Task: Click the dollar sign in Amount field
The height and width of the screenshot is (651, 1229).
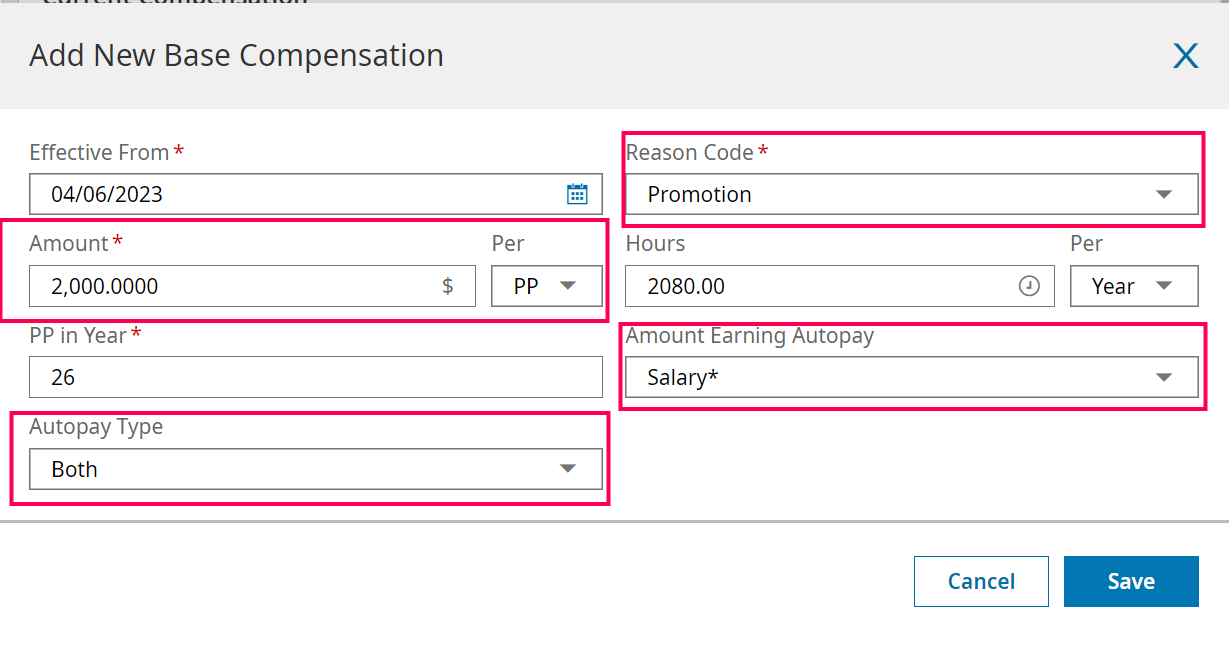Action: coord(447,286)
